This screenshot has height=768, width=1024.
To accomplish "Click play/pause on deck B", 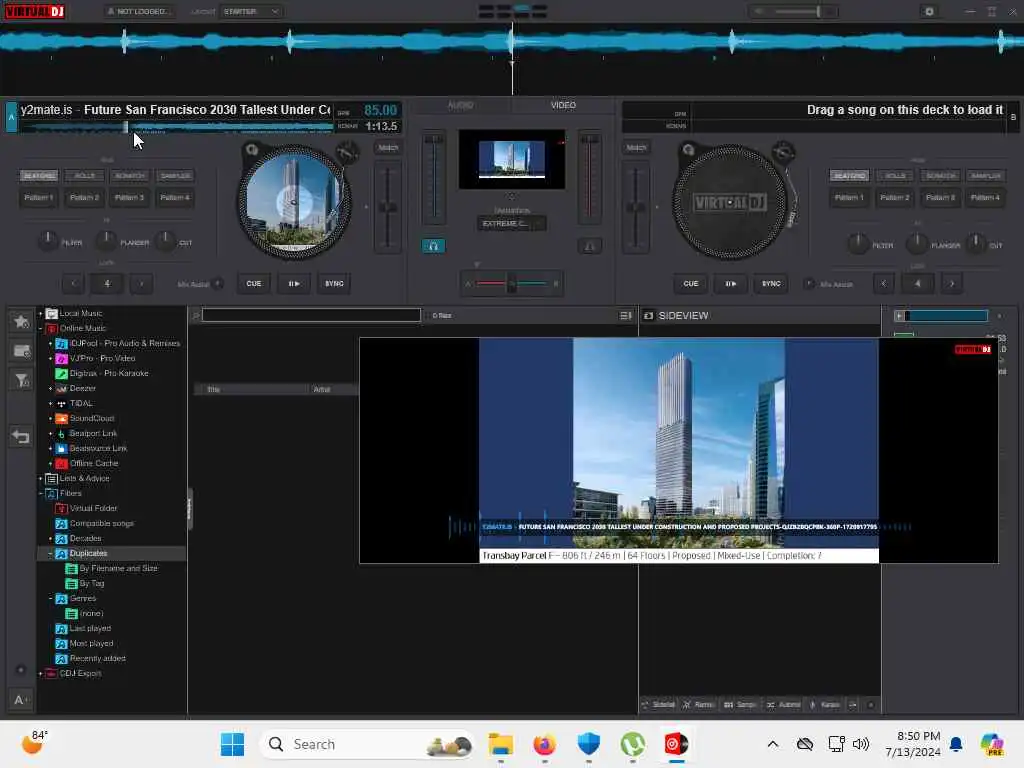I will coord(731,283).
